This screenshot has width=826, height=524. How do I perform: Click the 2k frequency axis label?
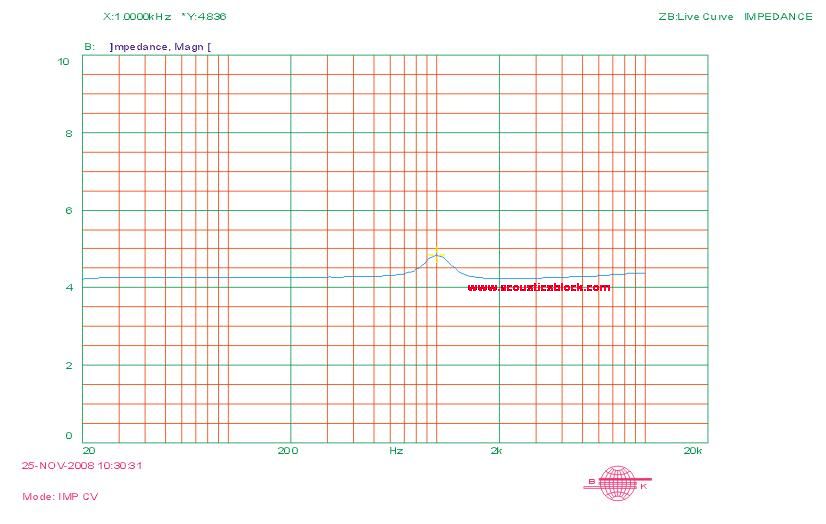tap(496, 451)
